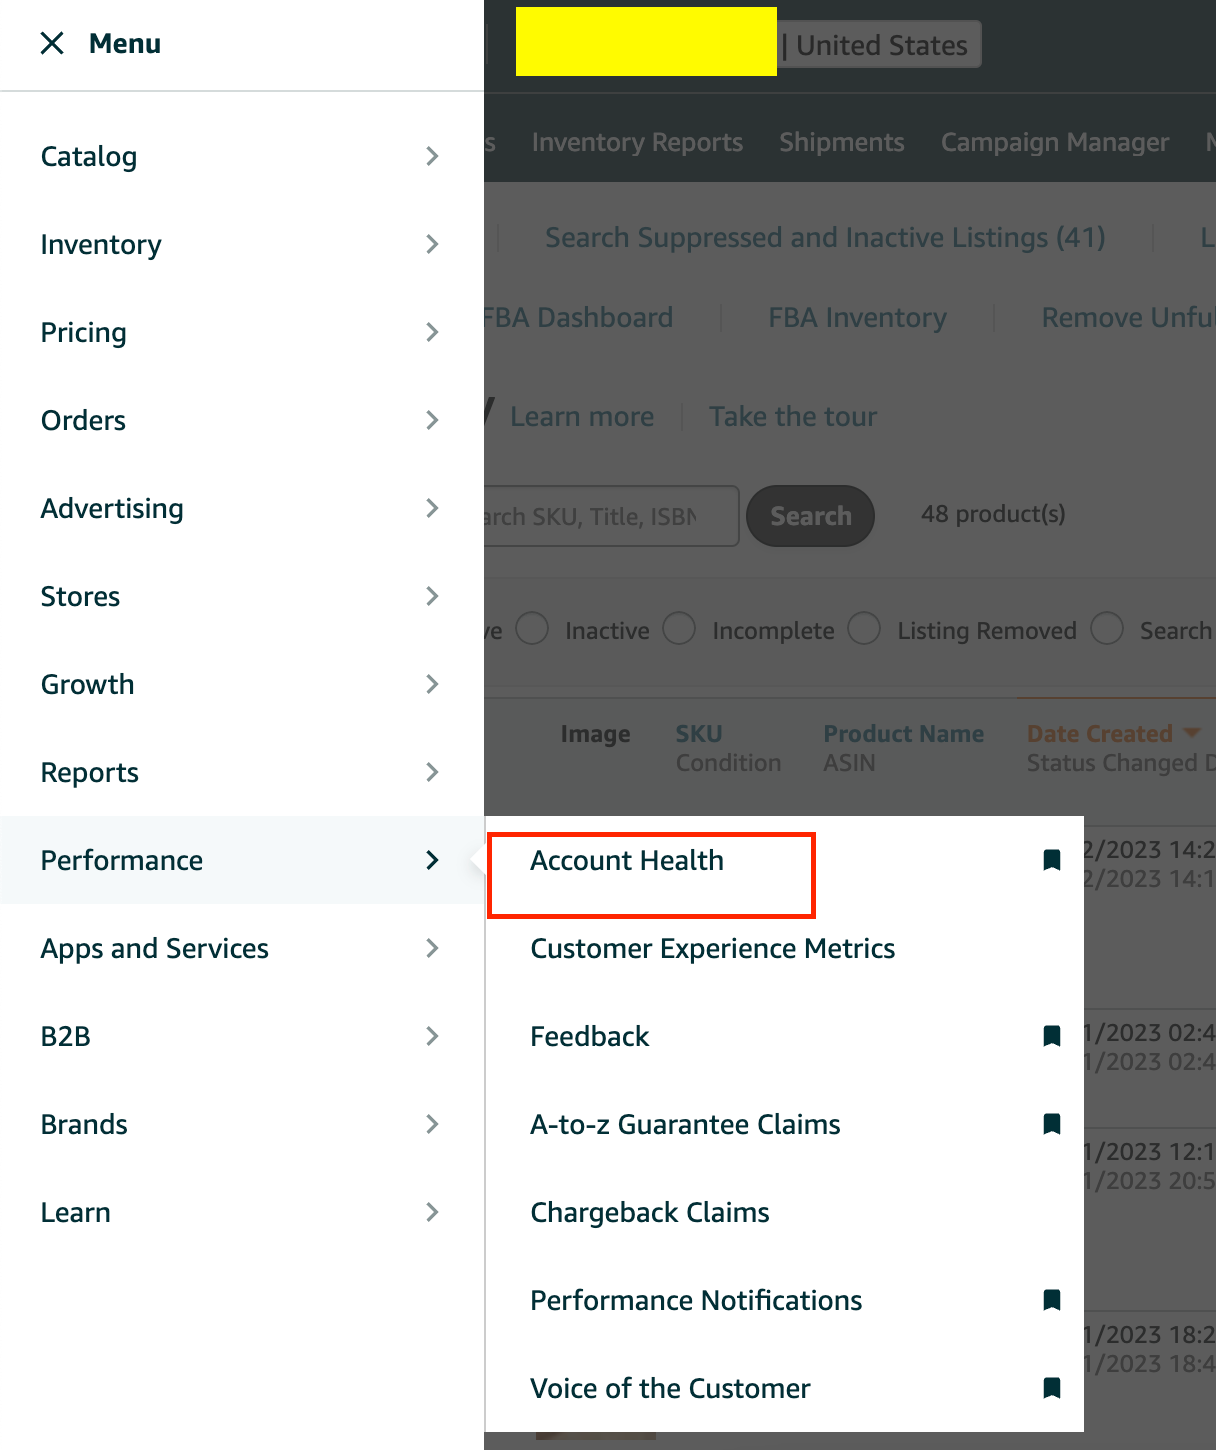This screenshot has height=1450, width=1216.
Task: Close the menu with the X icon
Action: (x=52, y=43)
